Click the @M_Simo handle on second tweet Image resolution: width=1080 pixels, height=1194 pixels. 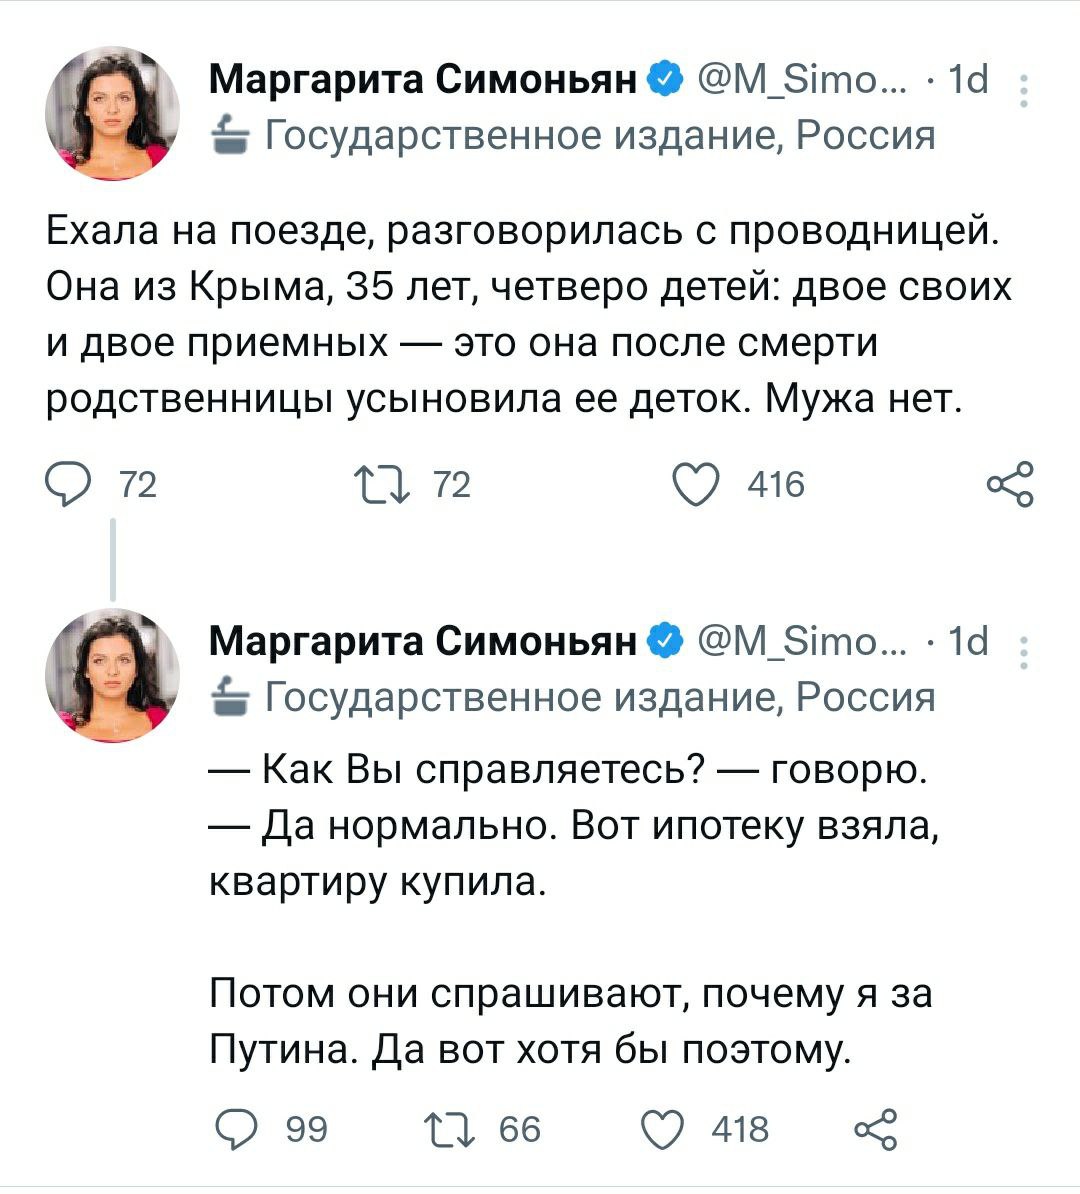(800, 641)
